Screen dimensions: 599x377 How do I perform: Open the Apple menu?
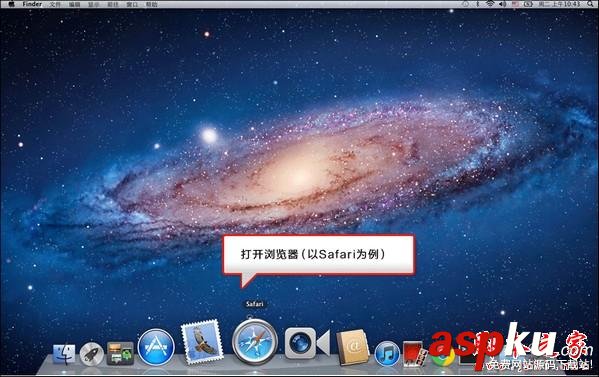point(11,4)
